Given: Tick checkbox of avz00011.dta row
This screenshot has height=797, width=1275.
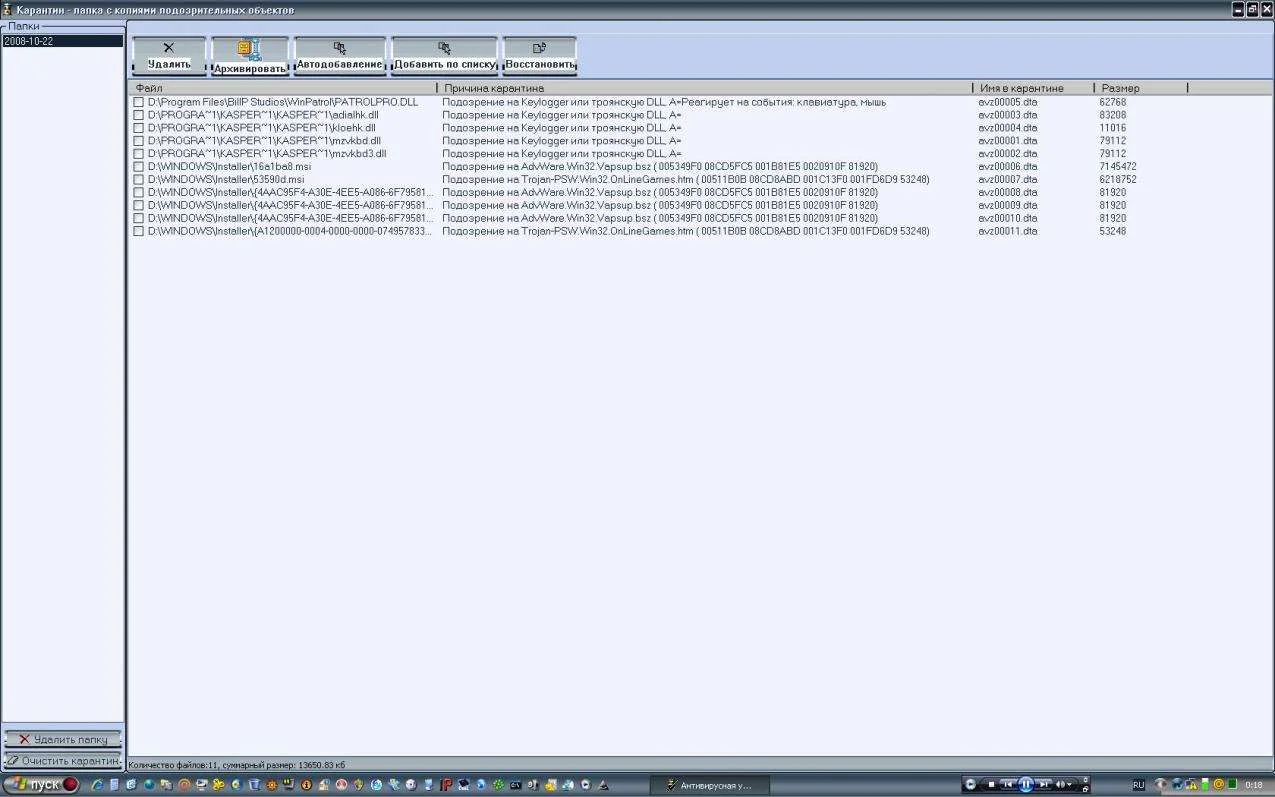Looking at the screenshot, I should pos(139,231).
